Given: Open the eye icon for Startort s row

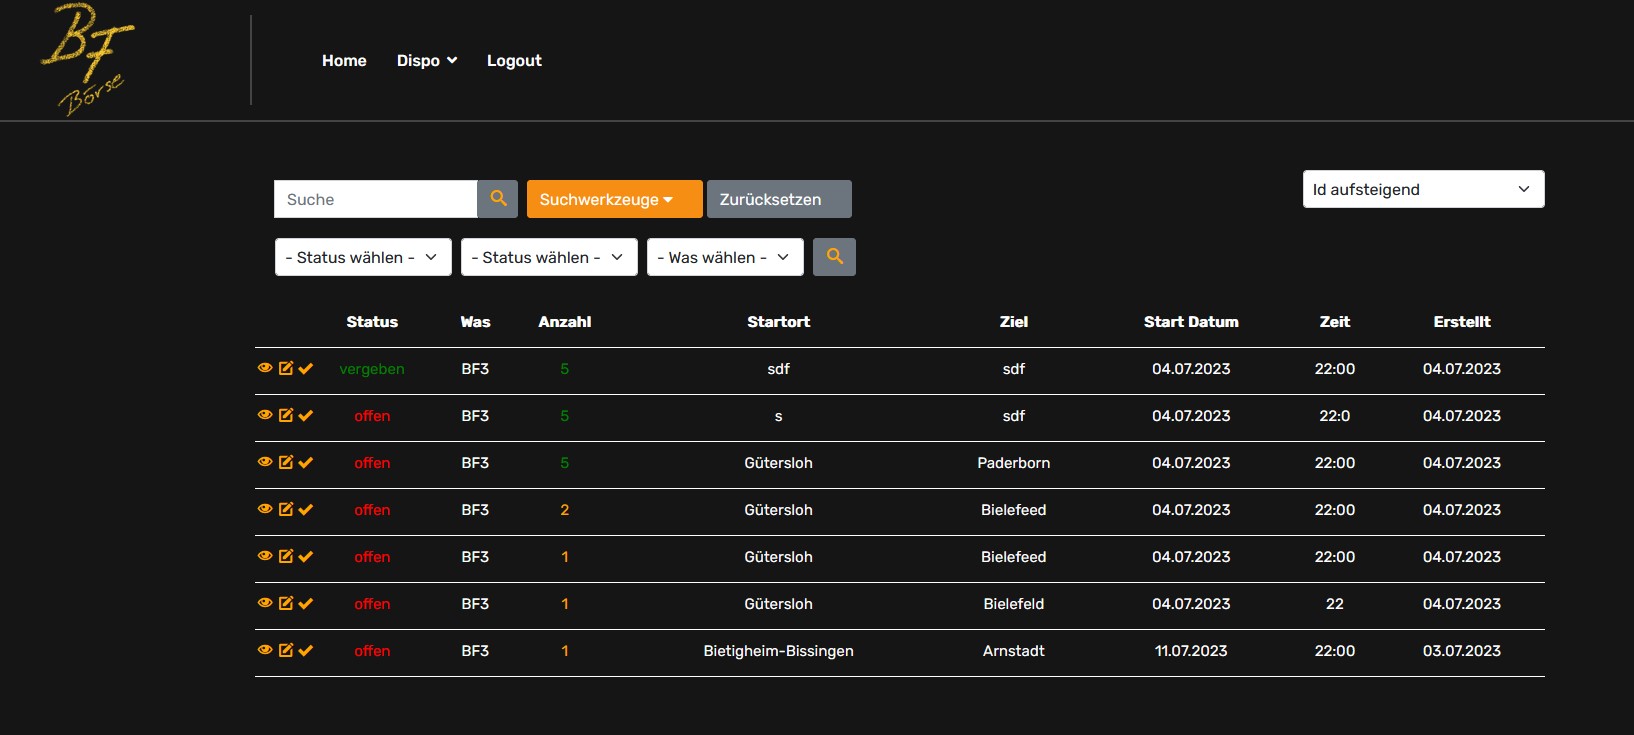Looking at the screenshot, I should (265, 415).
